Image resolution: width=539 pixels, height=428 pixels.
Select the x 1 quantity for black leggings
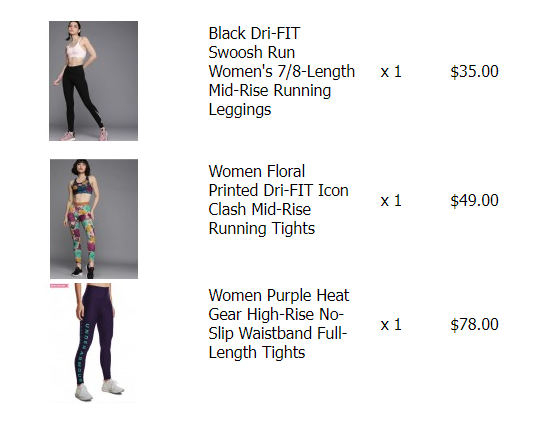click(391, 72)
